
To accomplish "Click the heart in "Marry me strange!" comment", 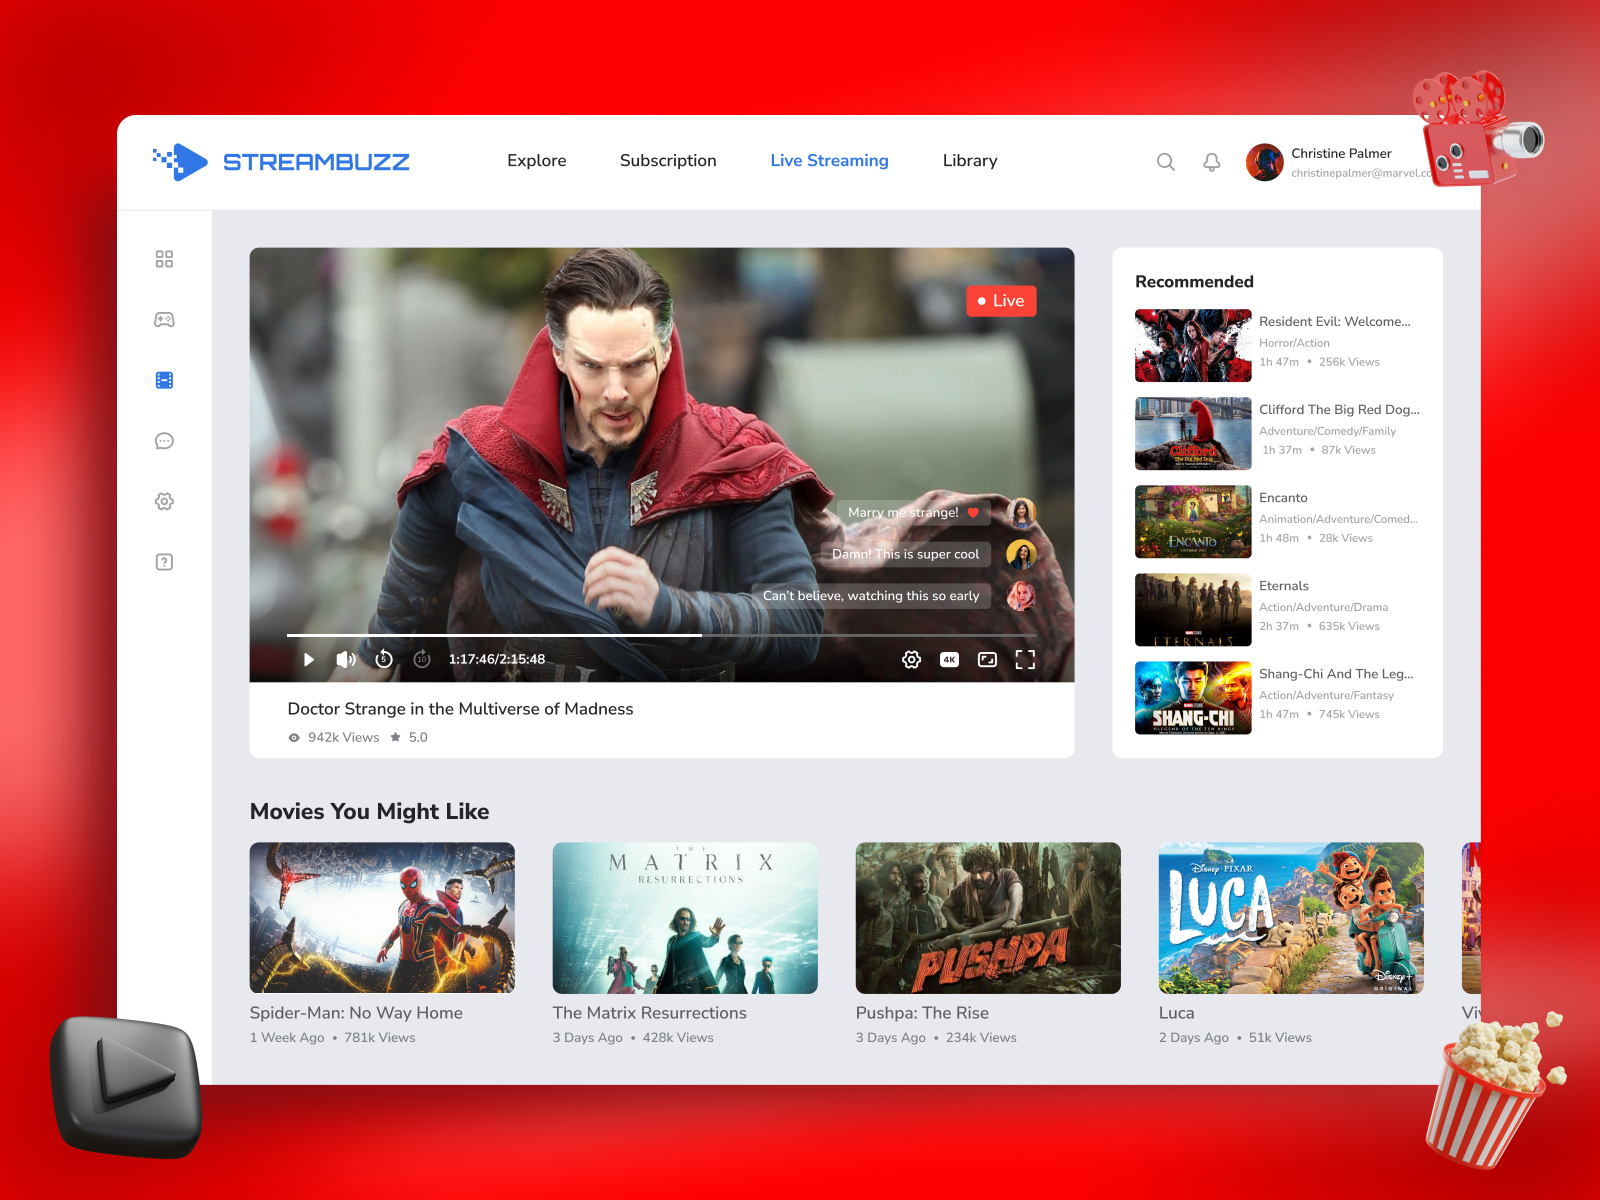I will click(973, 513).
